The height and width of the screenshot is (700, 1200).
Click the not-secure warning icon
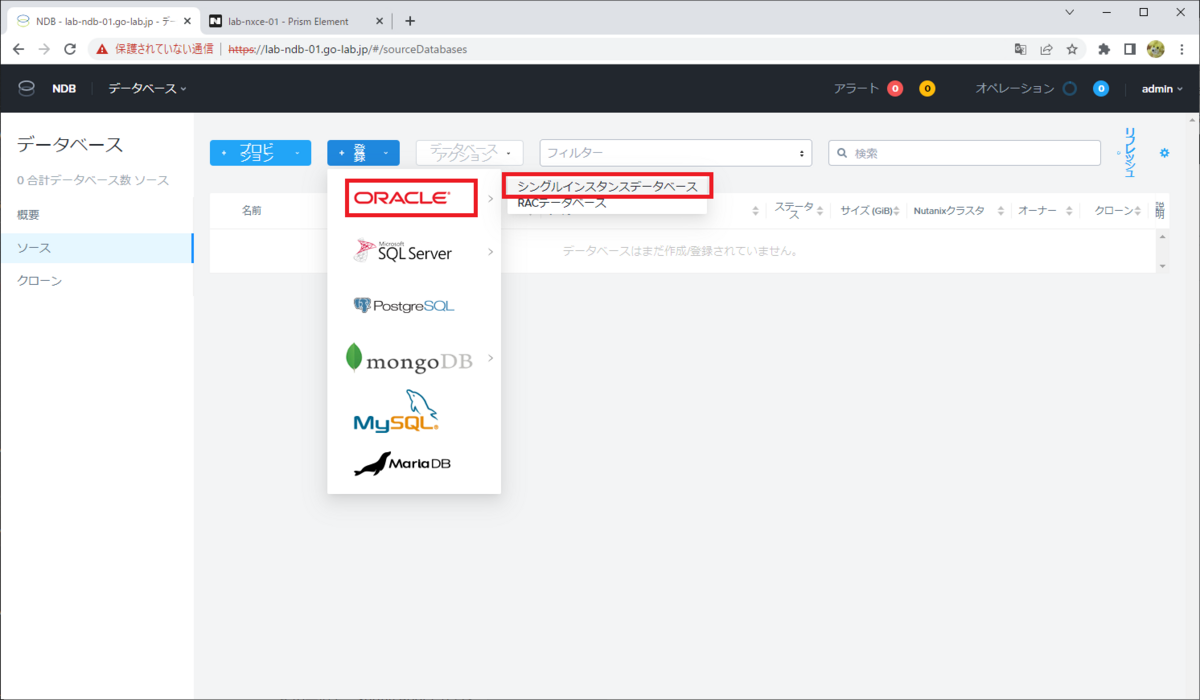tap(102, 49)
